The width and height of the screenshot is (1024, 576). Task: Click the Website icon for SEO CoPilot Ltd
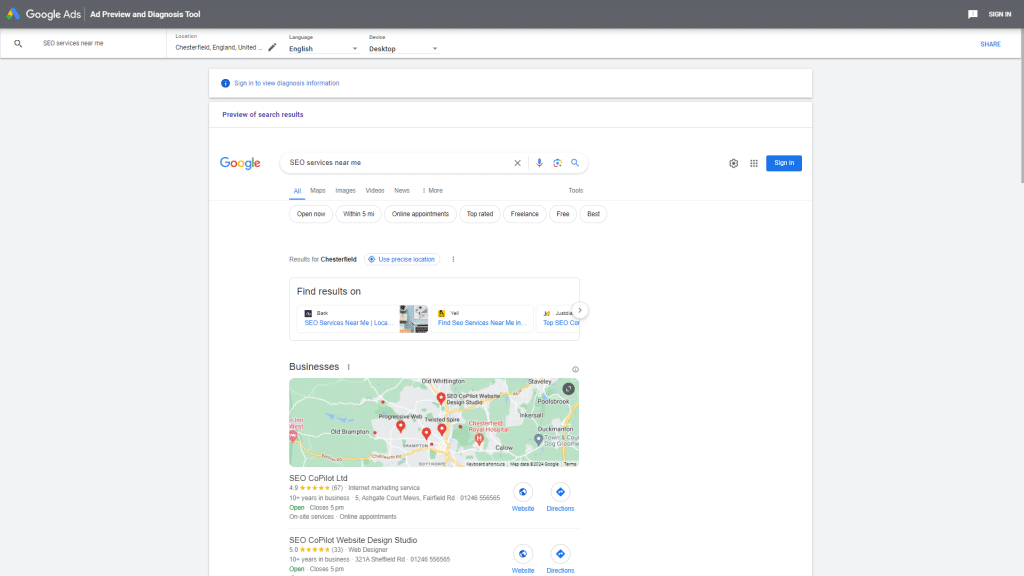(523, 493)
